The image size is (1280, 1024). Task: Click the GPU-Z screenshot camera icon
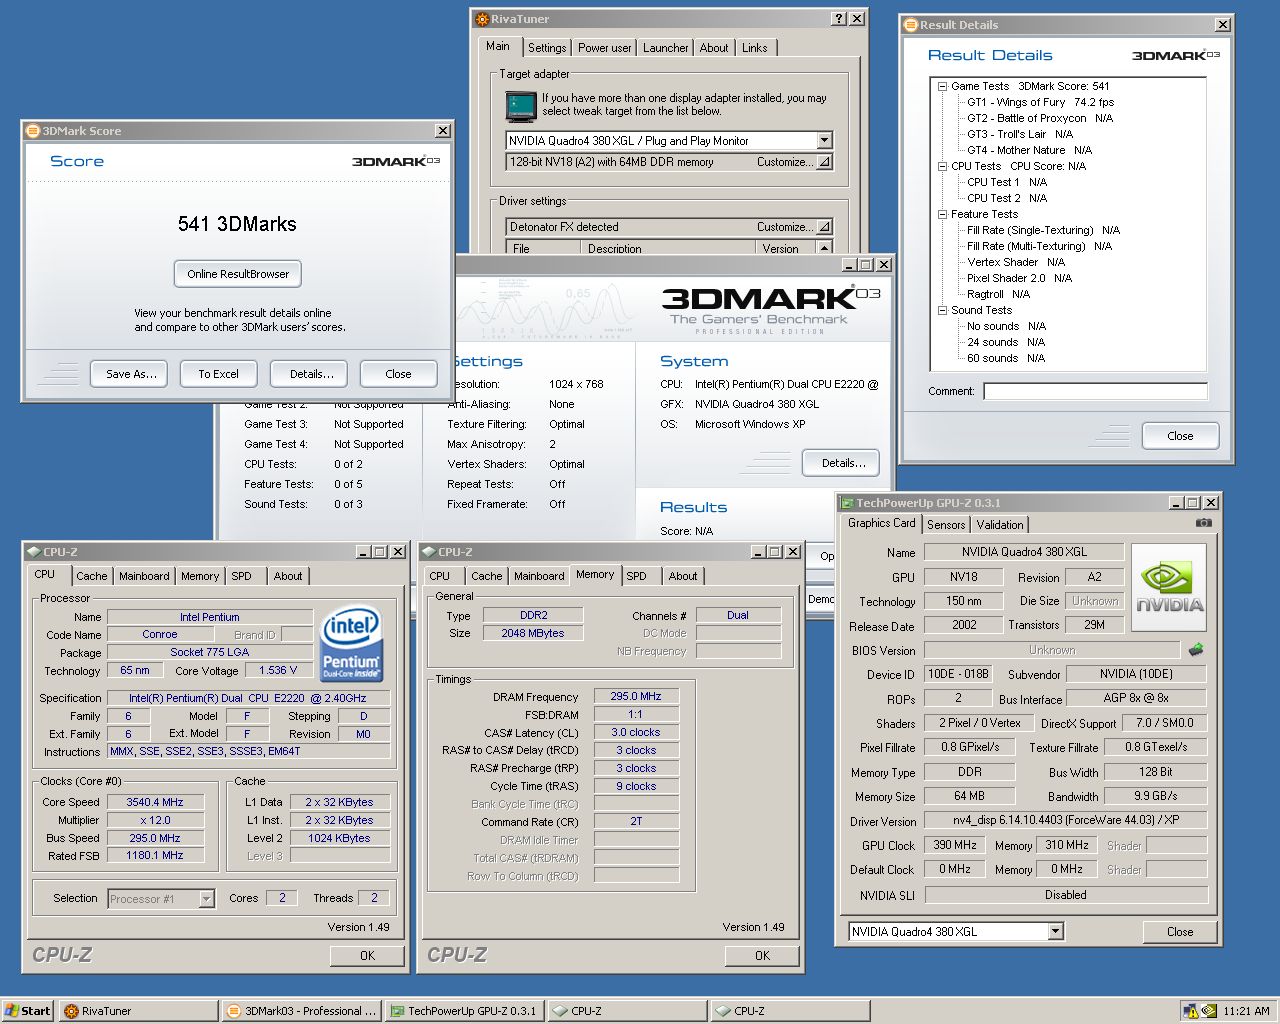tap(1203, 523)
